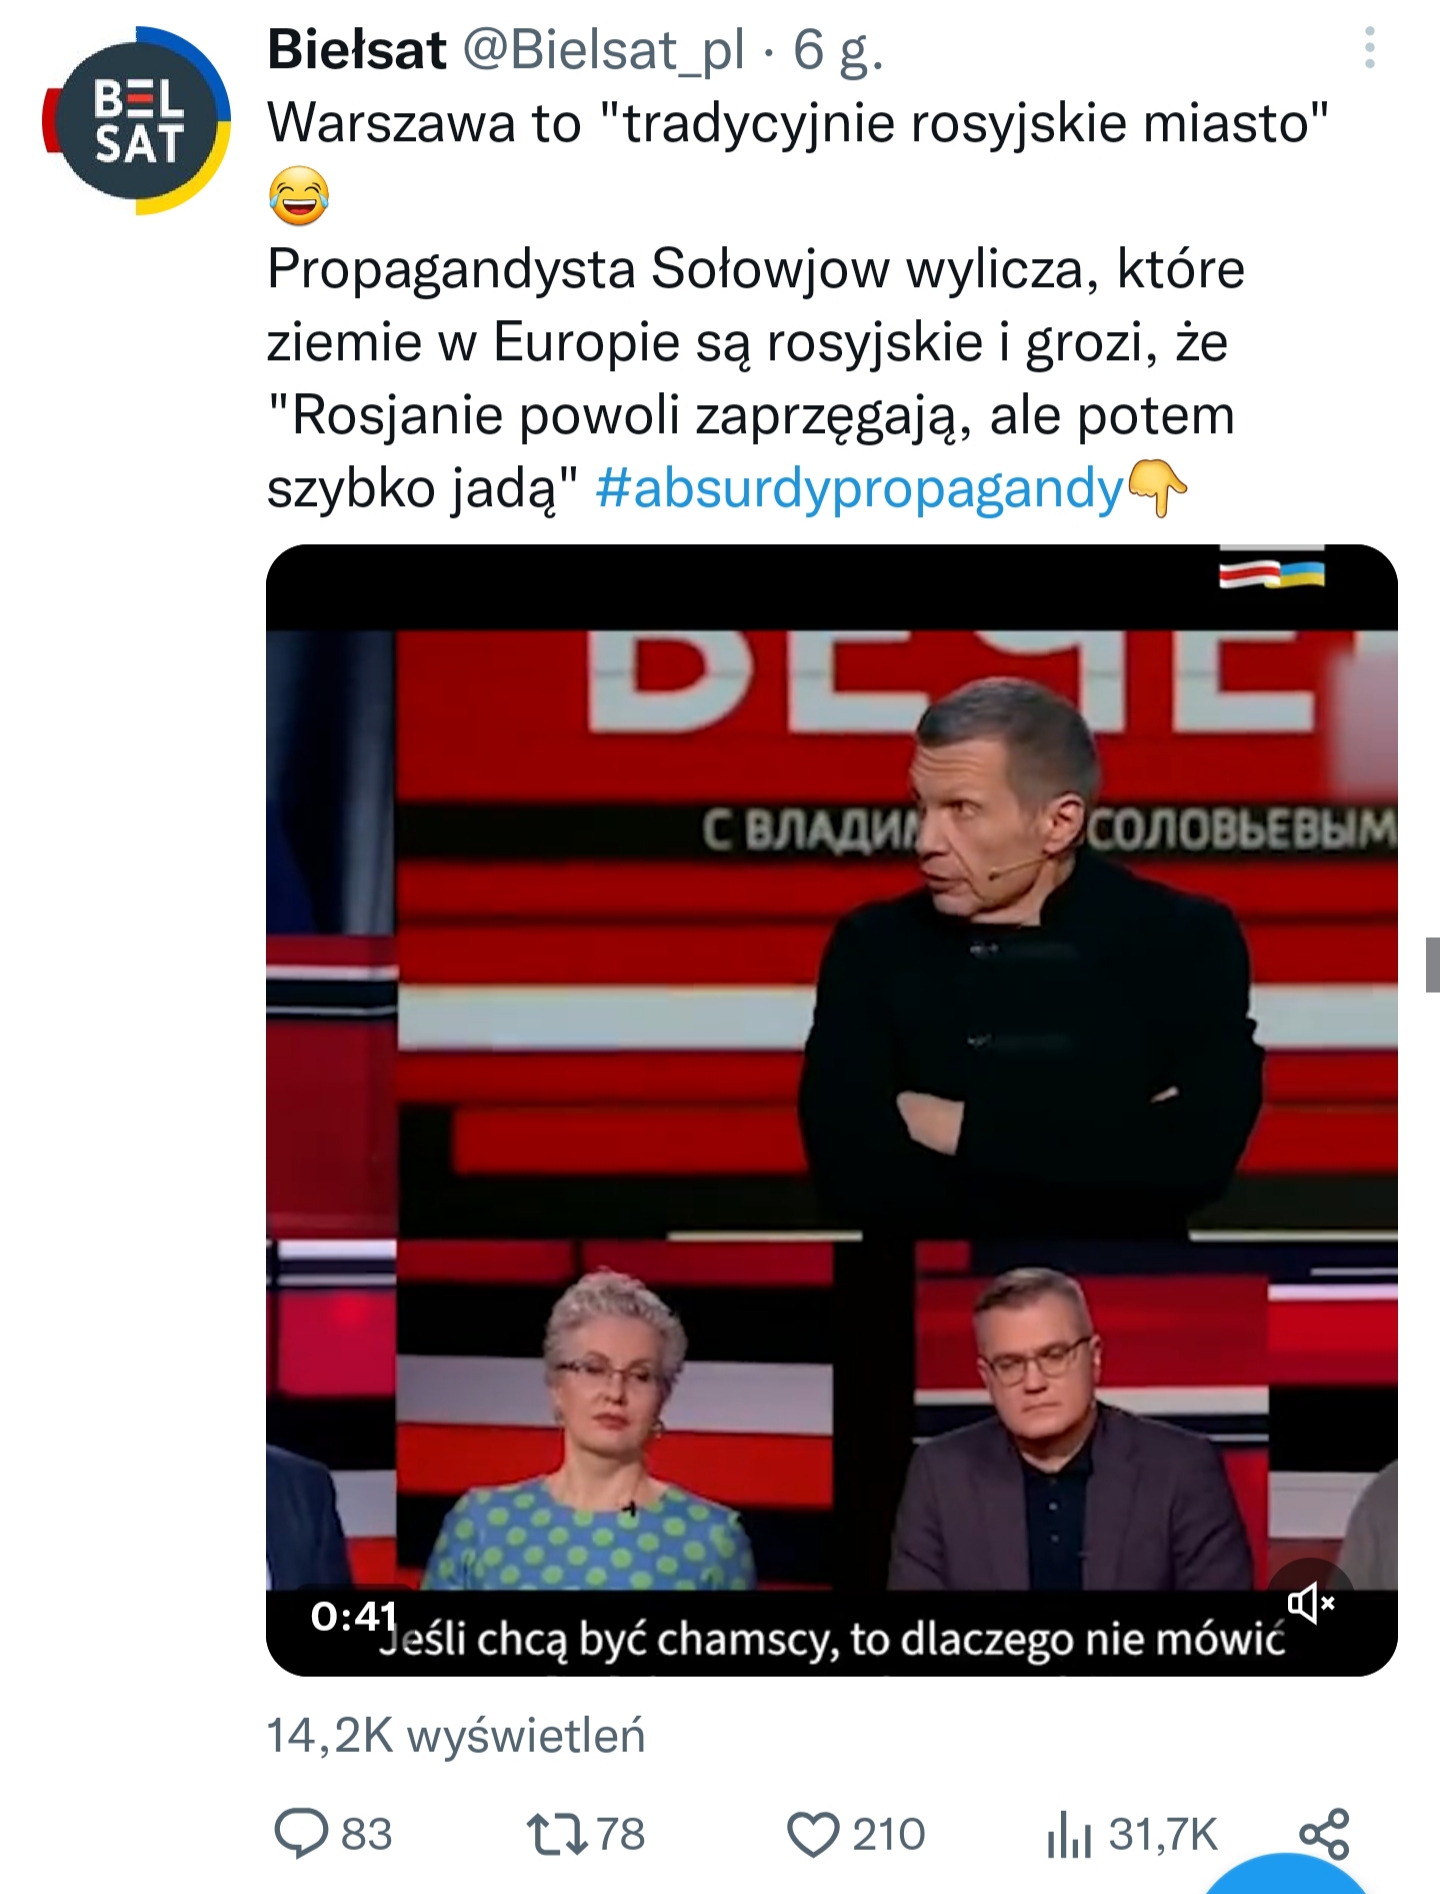Open the @Bielsat_pl handle
This screenshot has width=1440, height=1894.
[x=603, y=49]
